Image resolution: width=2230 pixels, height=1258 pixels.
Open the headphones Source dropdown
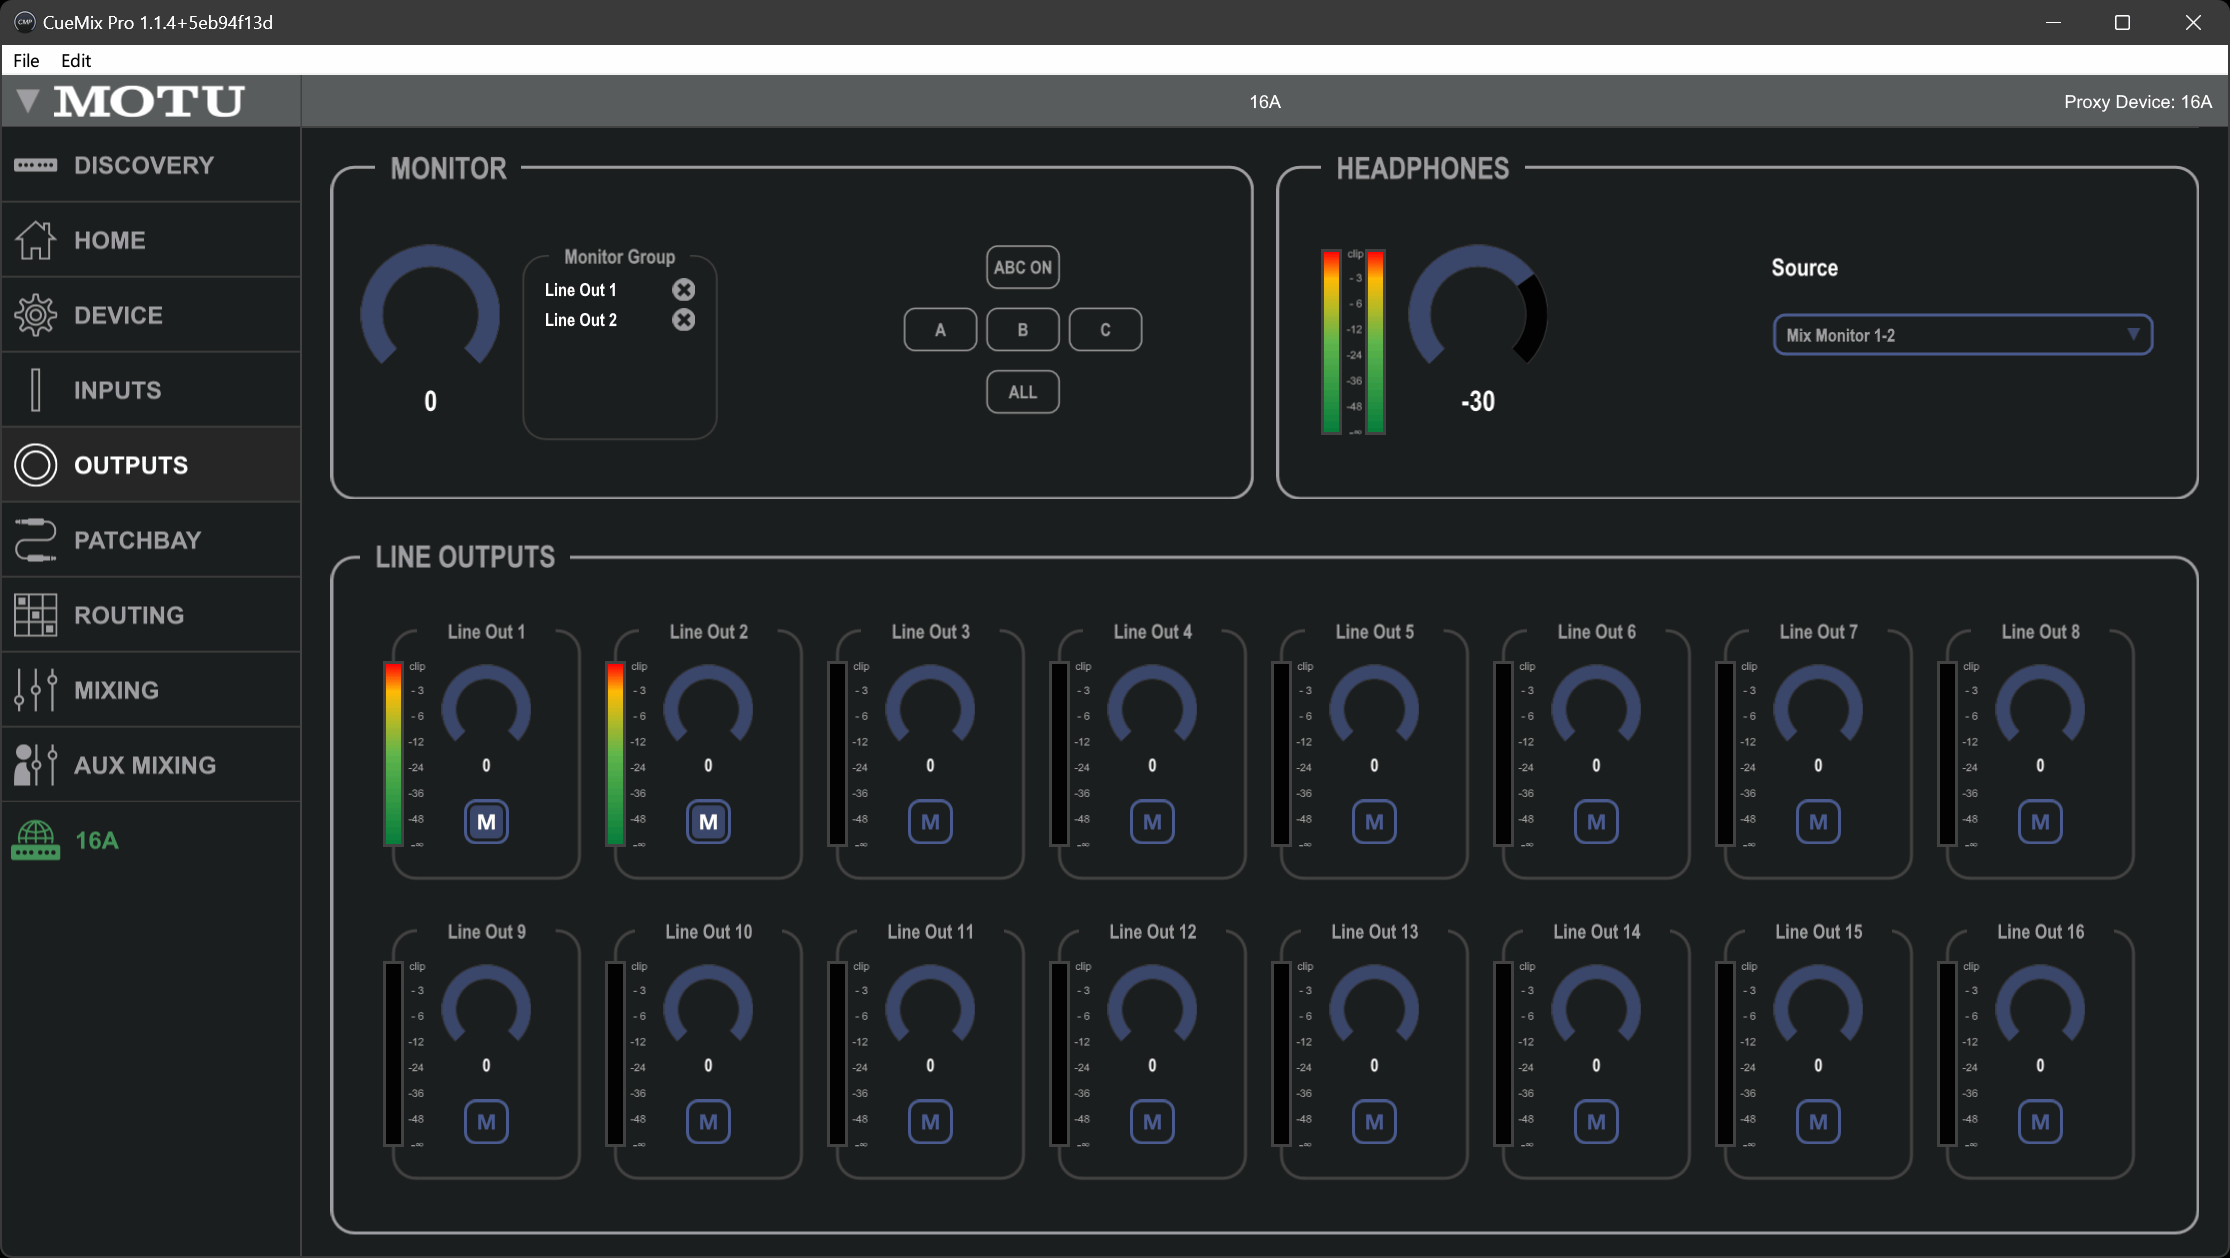(1962, 335)
